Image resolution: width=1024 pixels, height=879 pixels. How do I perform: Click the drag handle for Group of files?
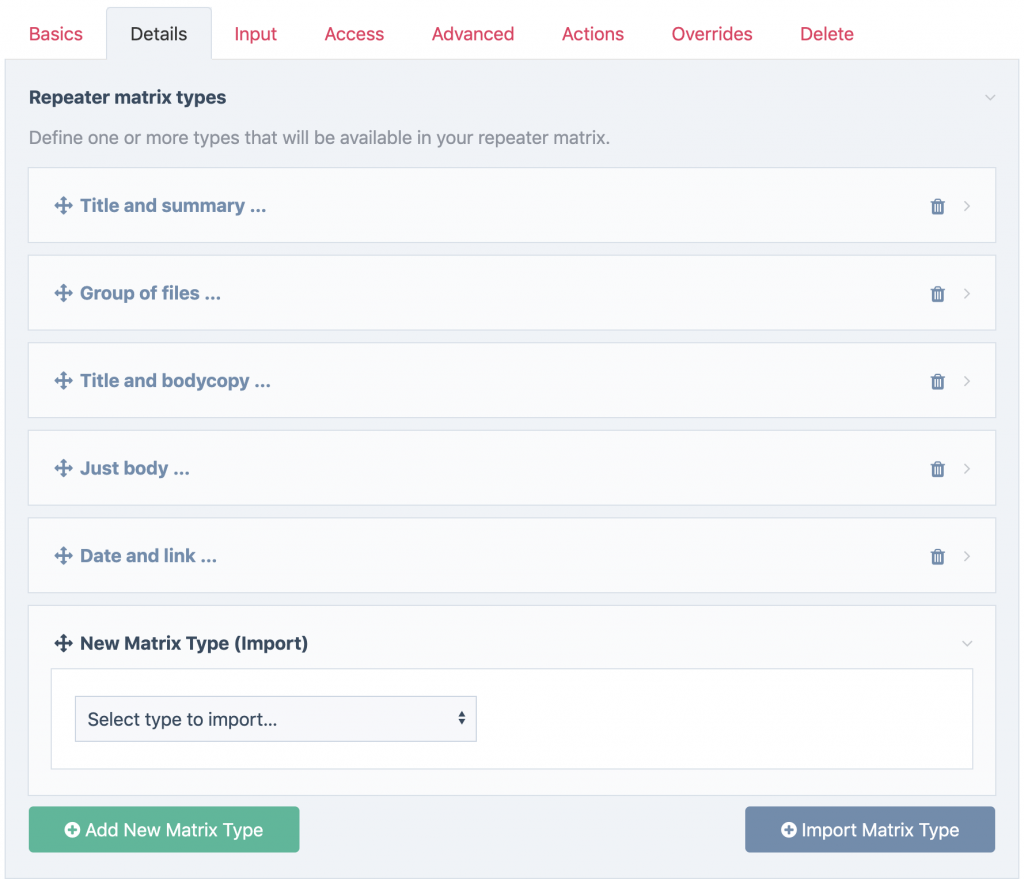click(x=63, y=293)
